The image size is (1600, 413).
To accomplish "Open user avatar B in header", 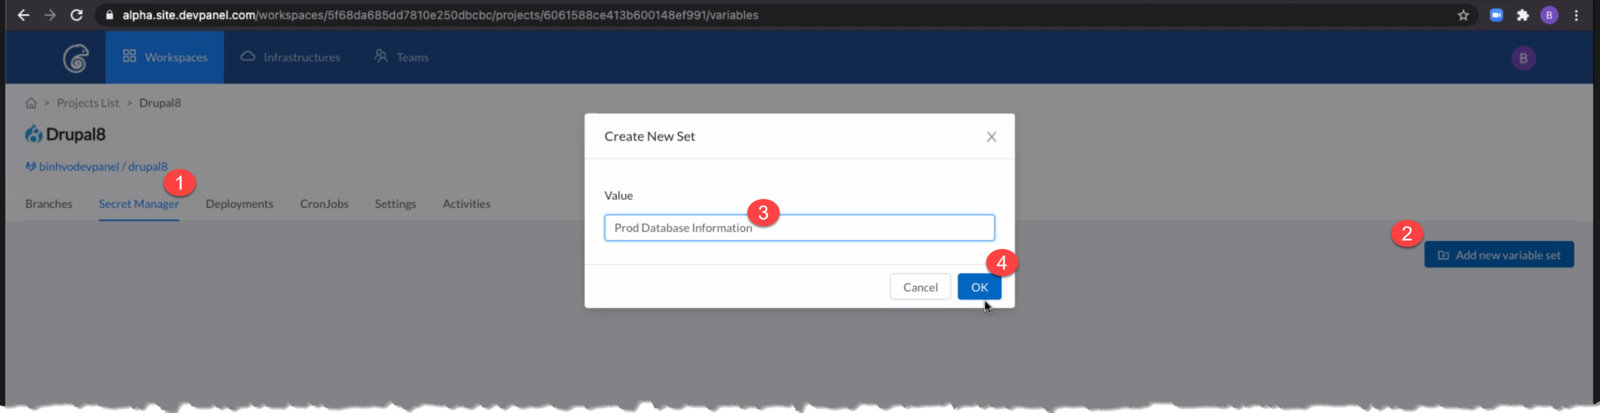I will [1523, 58].
